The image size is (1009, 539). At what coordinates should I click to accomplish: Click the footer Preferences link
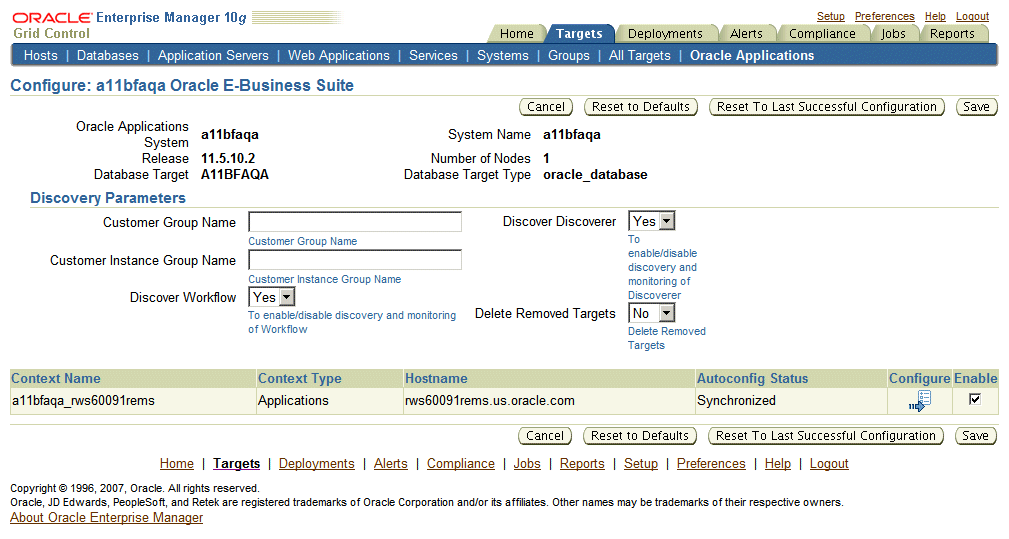[711, 464]
